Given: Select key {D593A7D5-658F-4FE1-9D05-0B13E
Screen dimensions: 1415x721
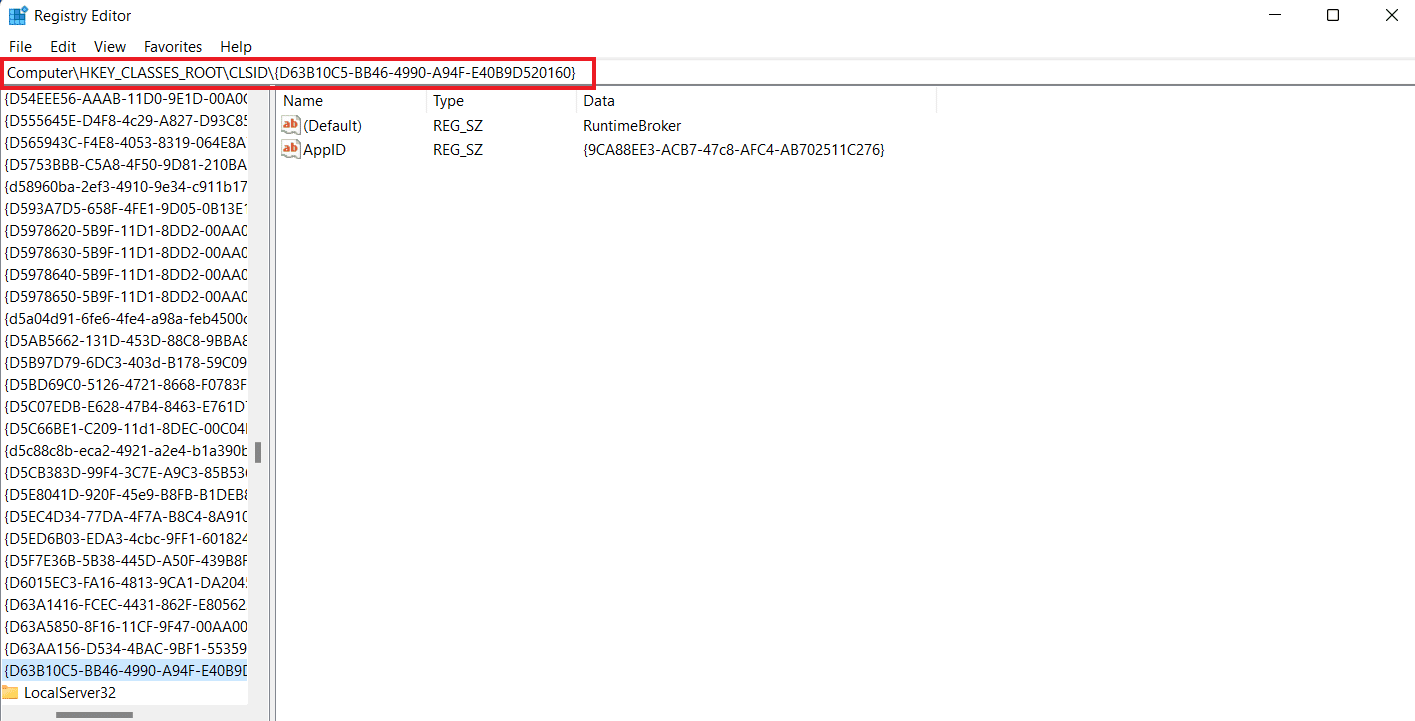Looking at the screenshot, I should [x=125, y=209].
